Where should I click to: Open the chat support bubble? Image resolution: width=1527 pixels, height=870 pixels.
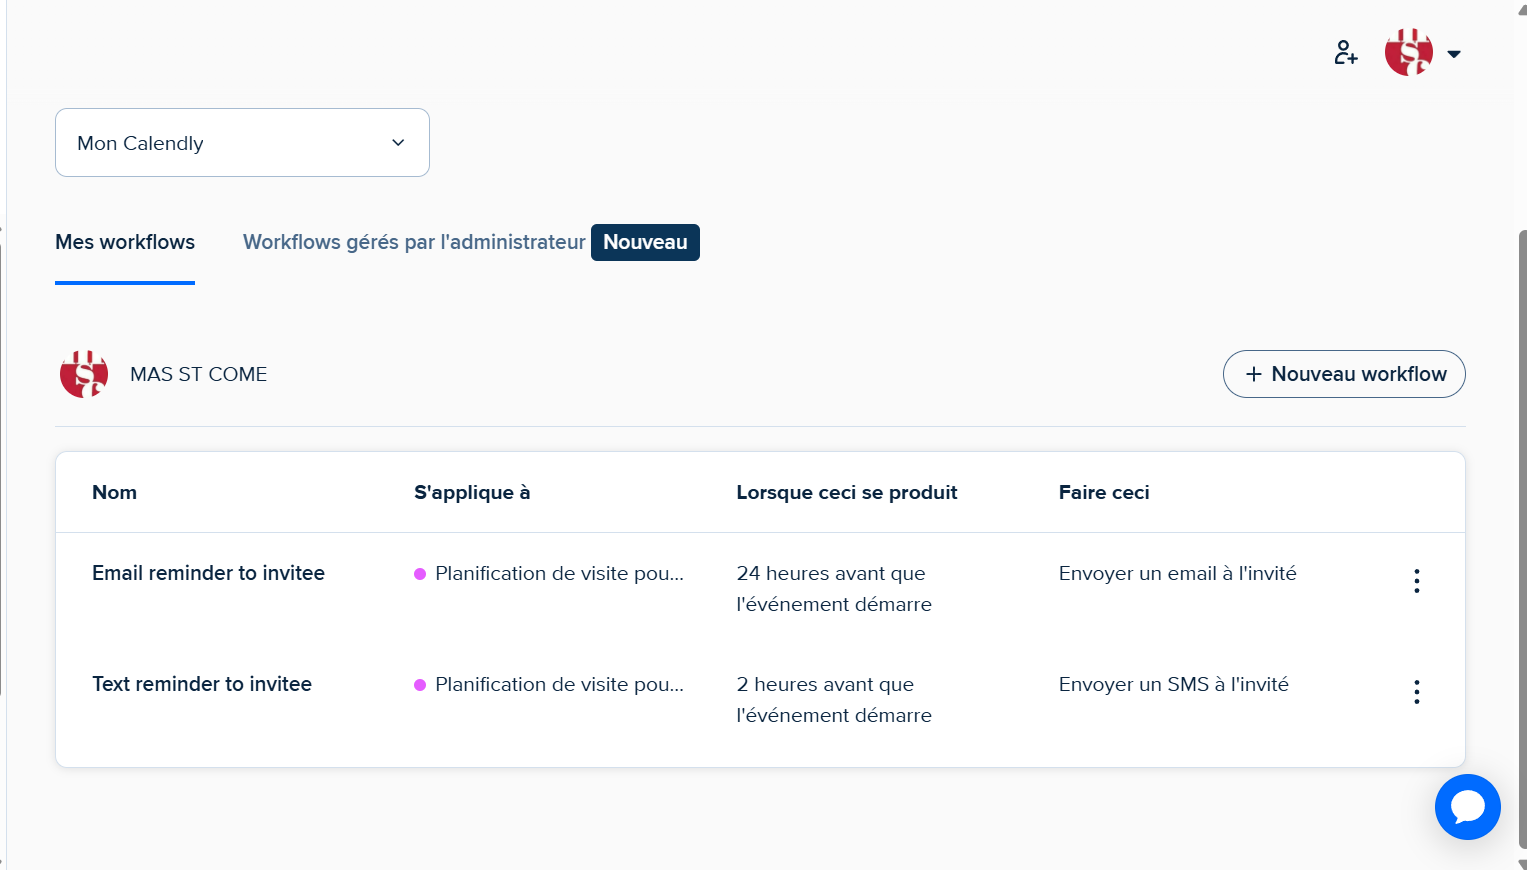[1467, 807]
